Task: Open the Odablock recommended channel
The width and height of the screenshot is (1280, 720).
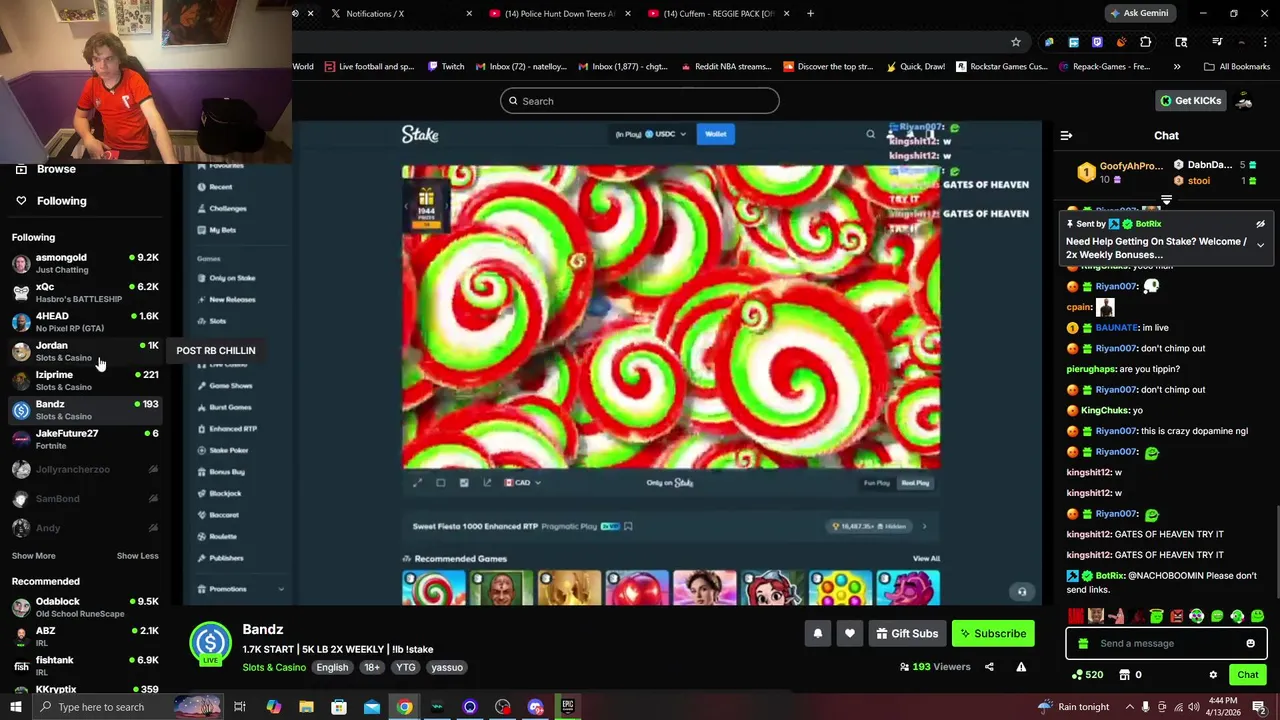Action: click(85, 607)
